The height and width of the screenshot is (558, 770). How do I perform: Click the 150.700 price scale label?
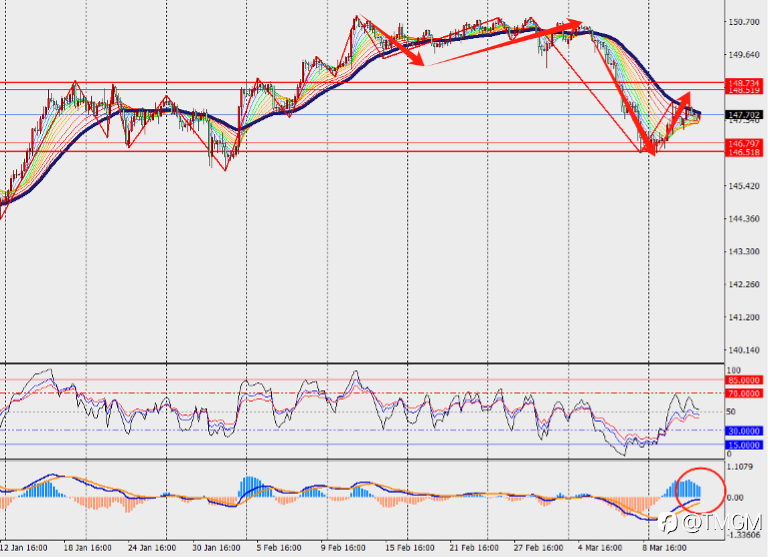(744, 22)
